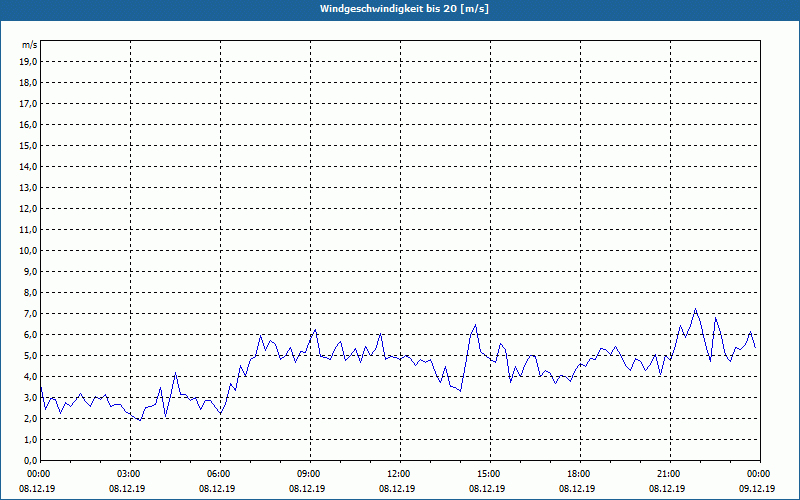
Task: Click the 15:00 time label
Action: 490,474
